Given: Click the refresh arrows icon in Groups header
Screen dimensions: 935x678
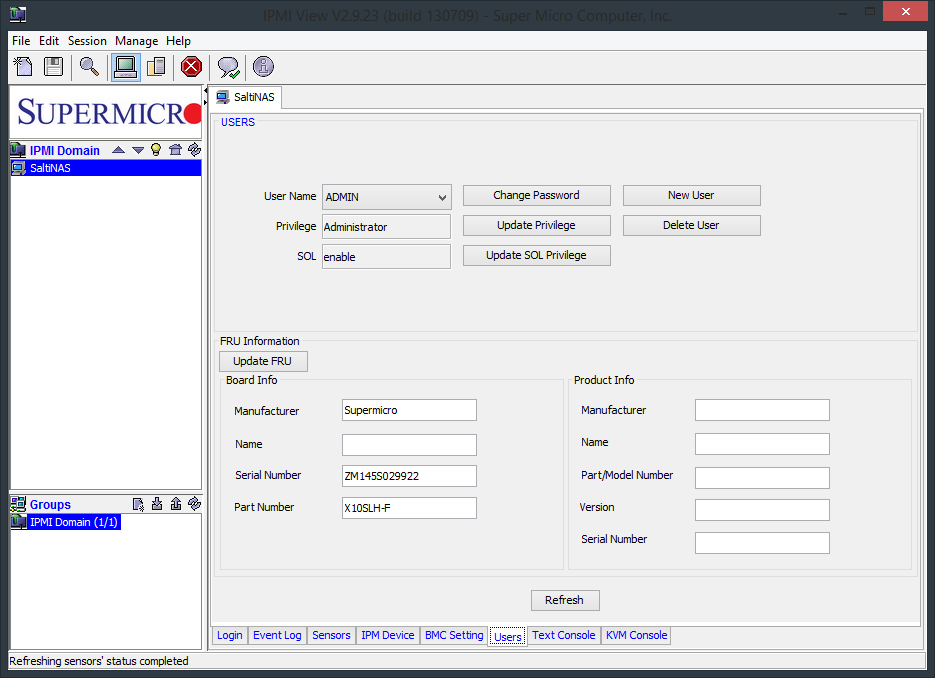Looking at the screenshot, I should point(194,504).
